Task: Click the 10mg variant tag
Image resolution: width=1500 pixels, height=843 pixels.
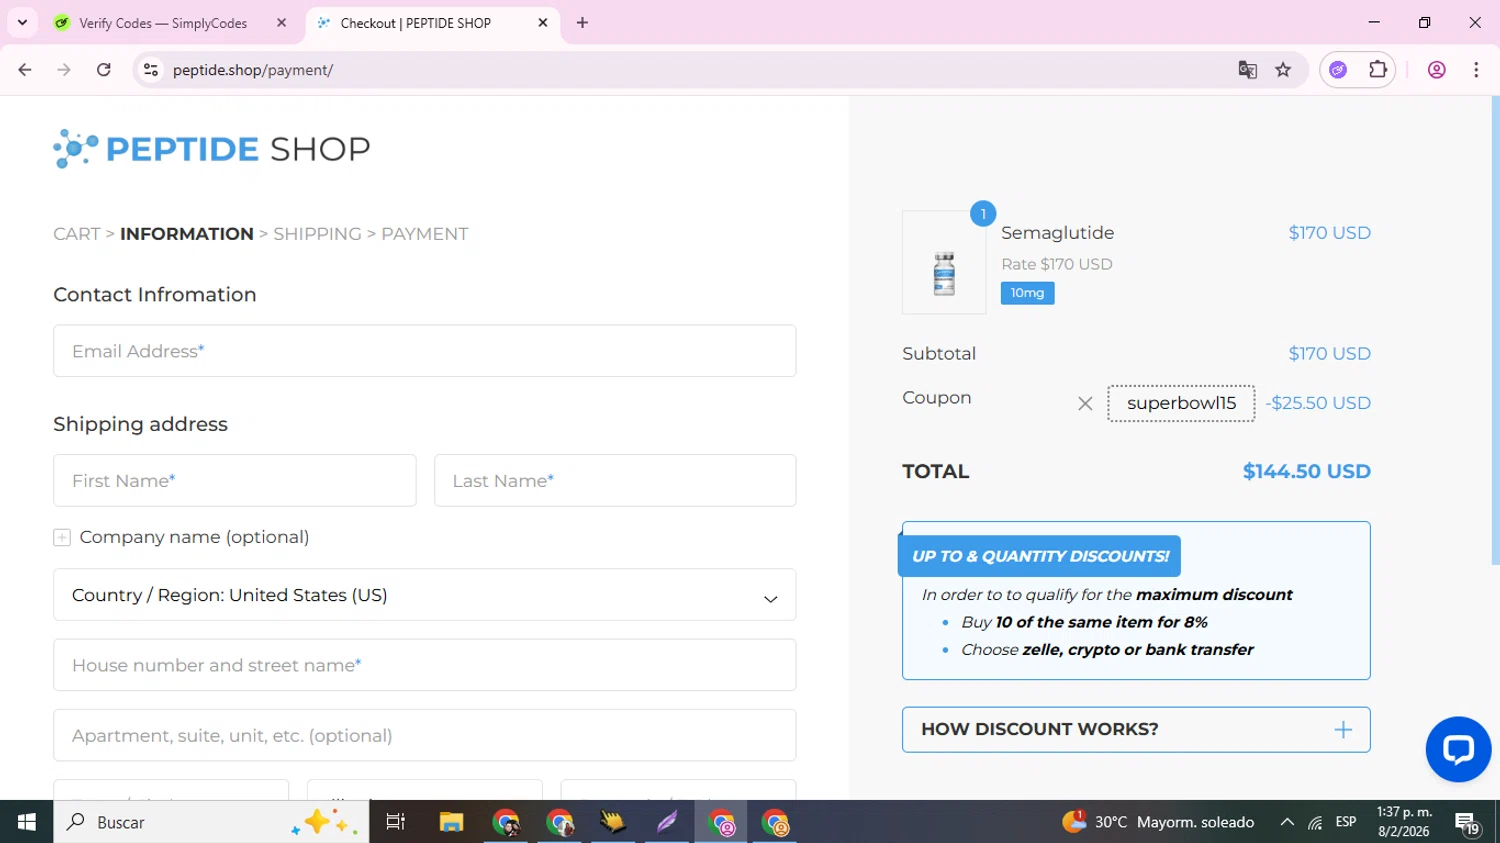Action: 1027,293
